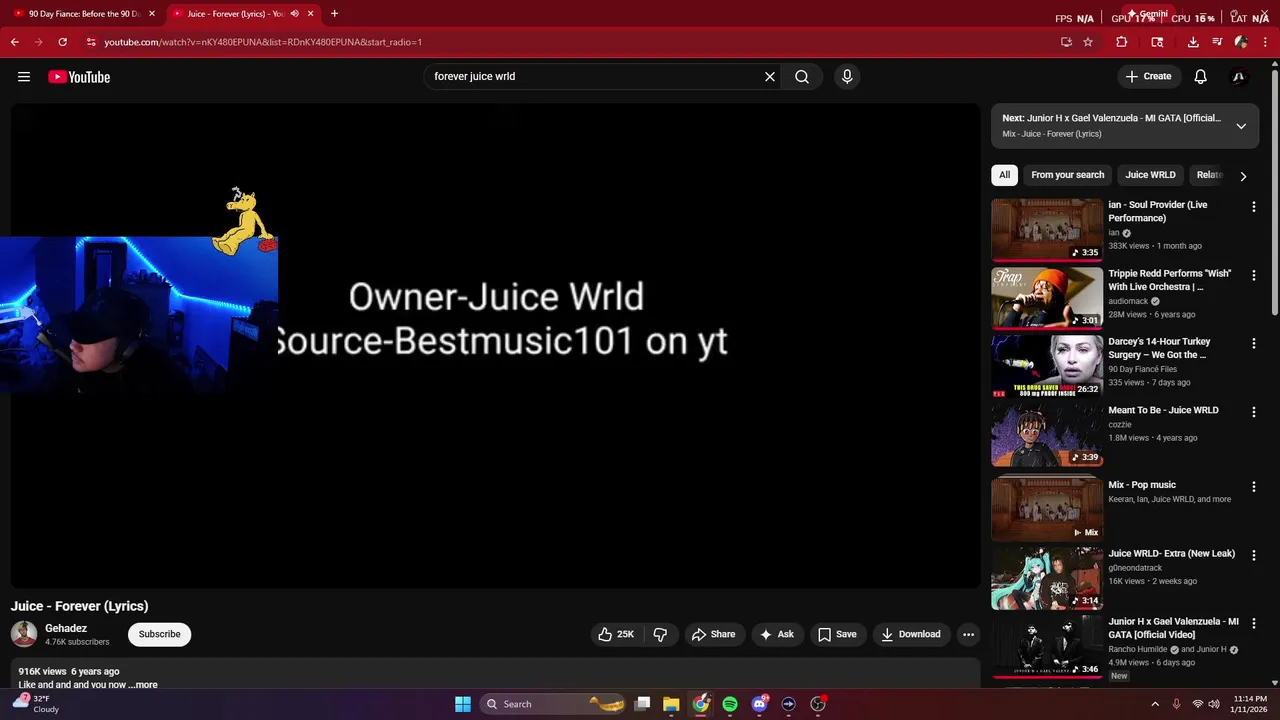Open options for Trippie Redd Wish video
1280x720 pixels.
pos(1253,275)
